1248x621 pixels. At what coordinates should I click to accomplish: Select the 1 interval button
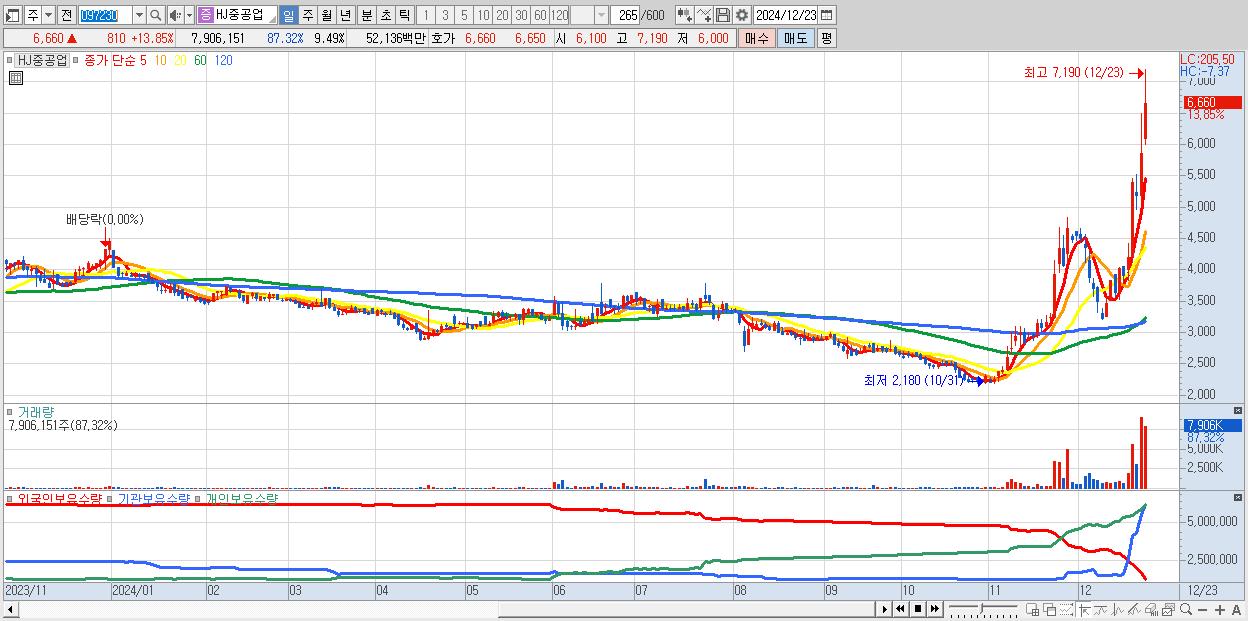coord(425,15)
